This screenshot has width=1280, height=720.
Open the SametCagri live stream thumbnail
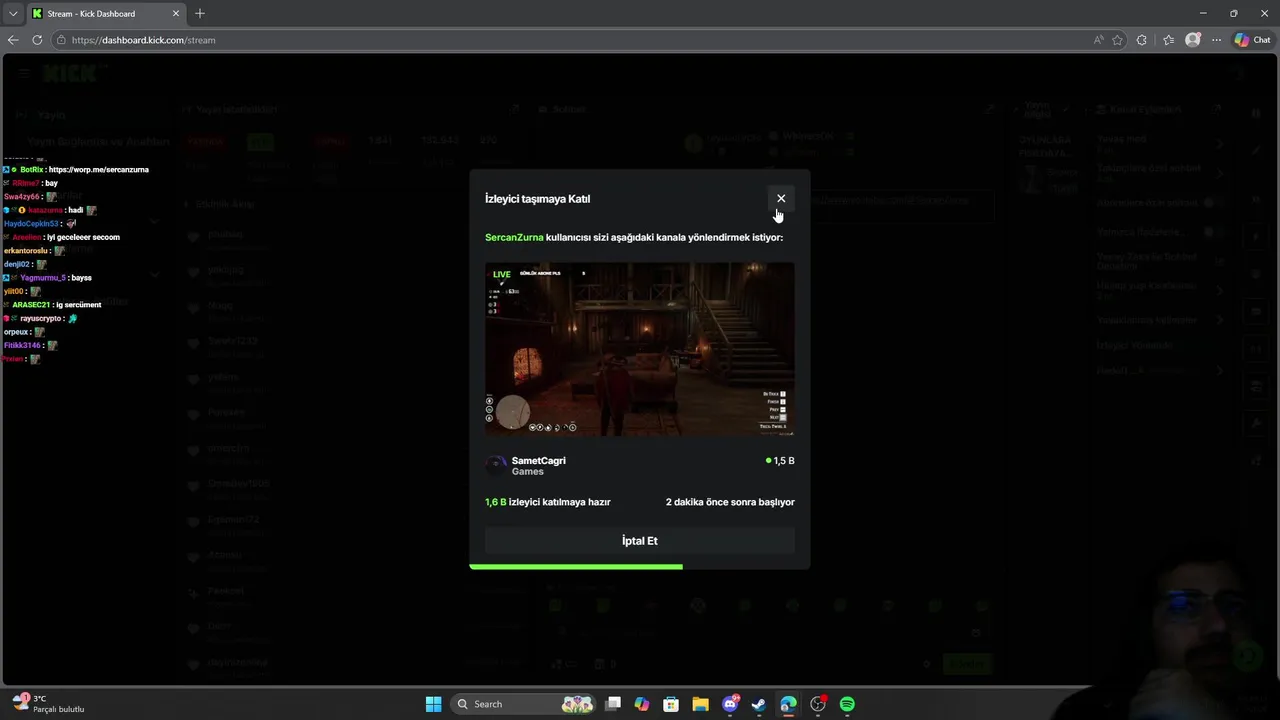[x=640, y=349]
